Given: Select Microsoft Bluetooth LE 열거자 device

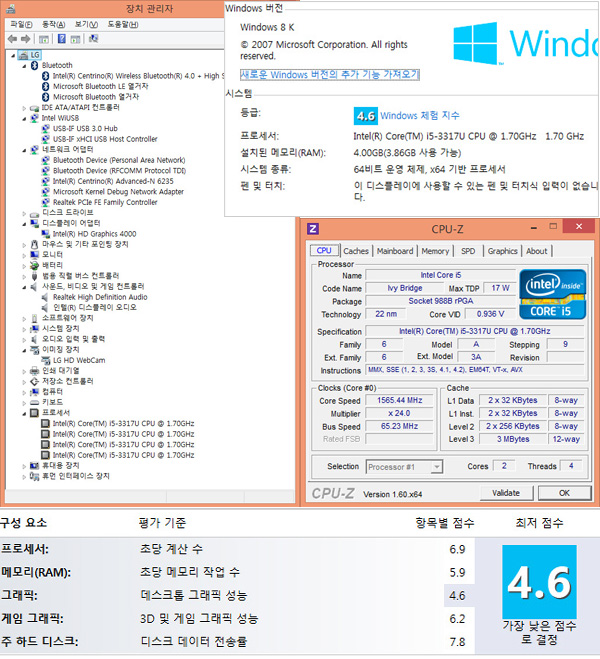Looking at the screenshot, I should (100, 87).
